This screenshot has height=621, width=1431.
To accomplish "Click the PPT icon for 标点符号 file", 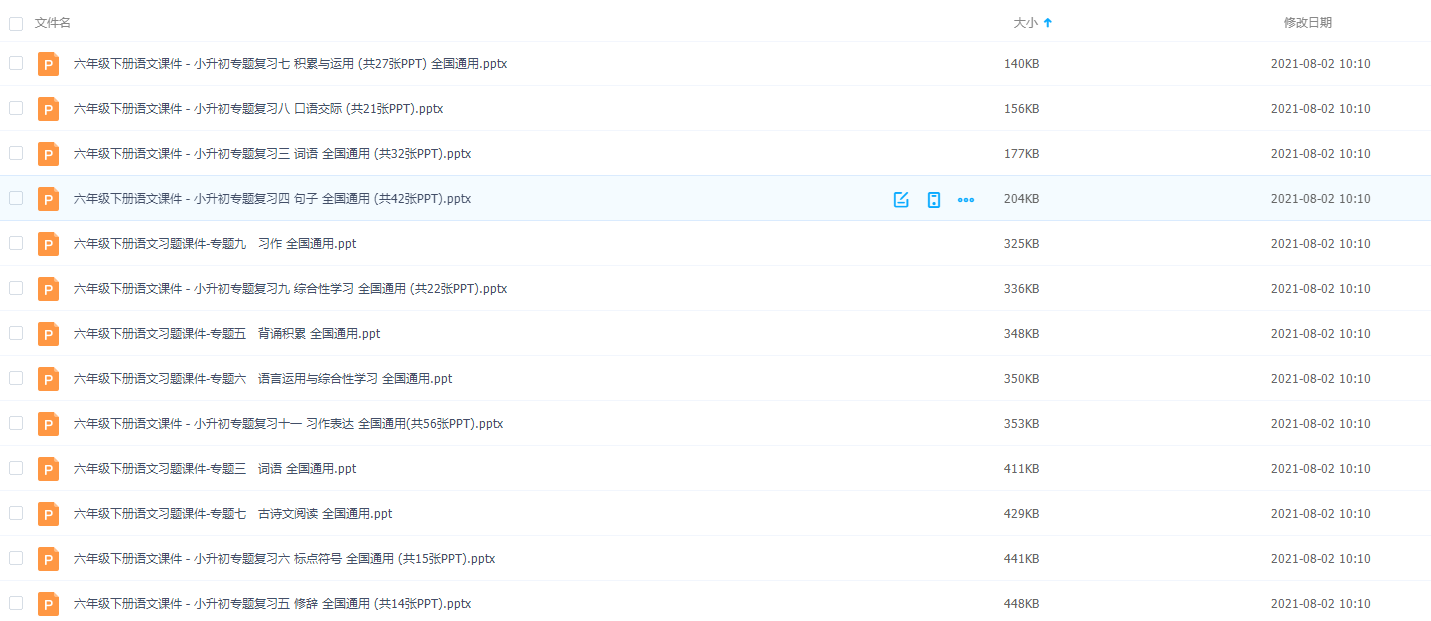I will [48, 558].
